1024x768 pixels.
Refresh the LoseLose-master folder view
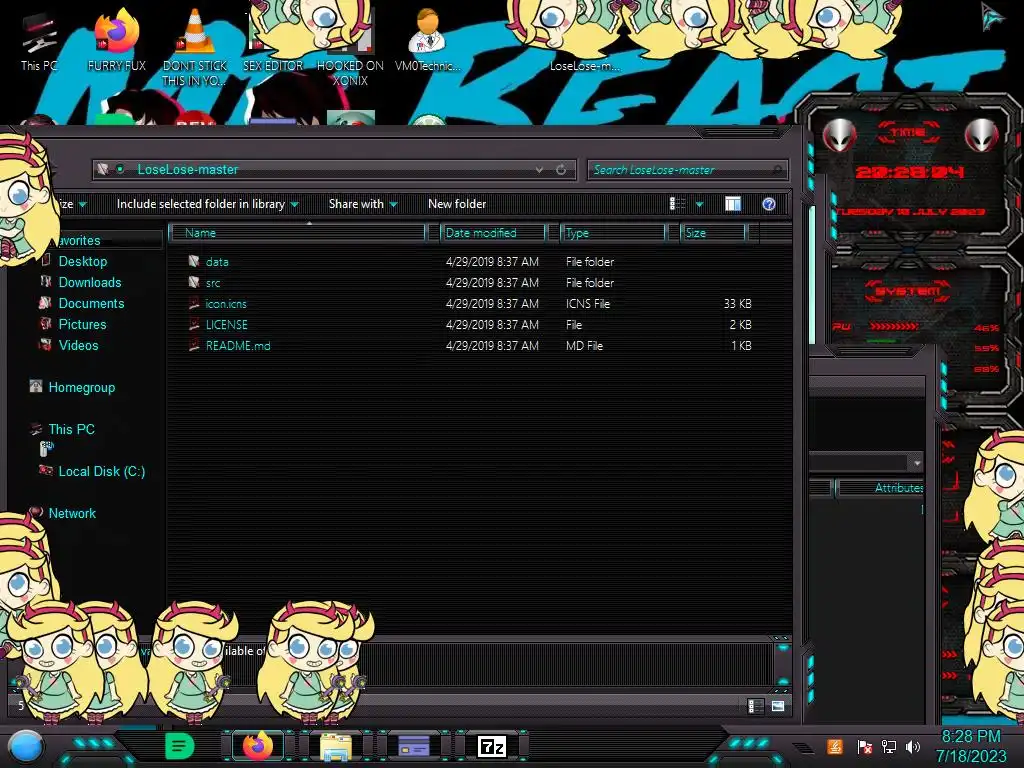(x=561, y=170)
